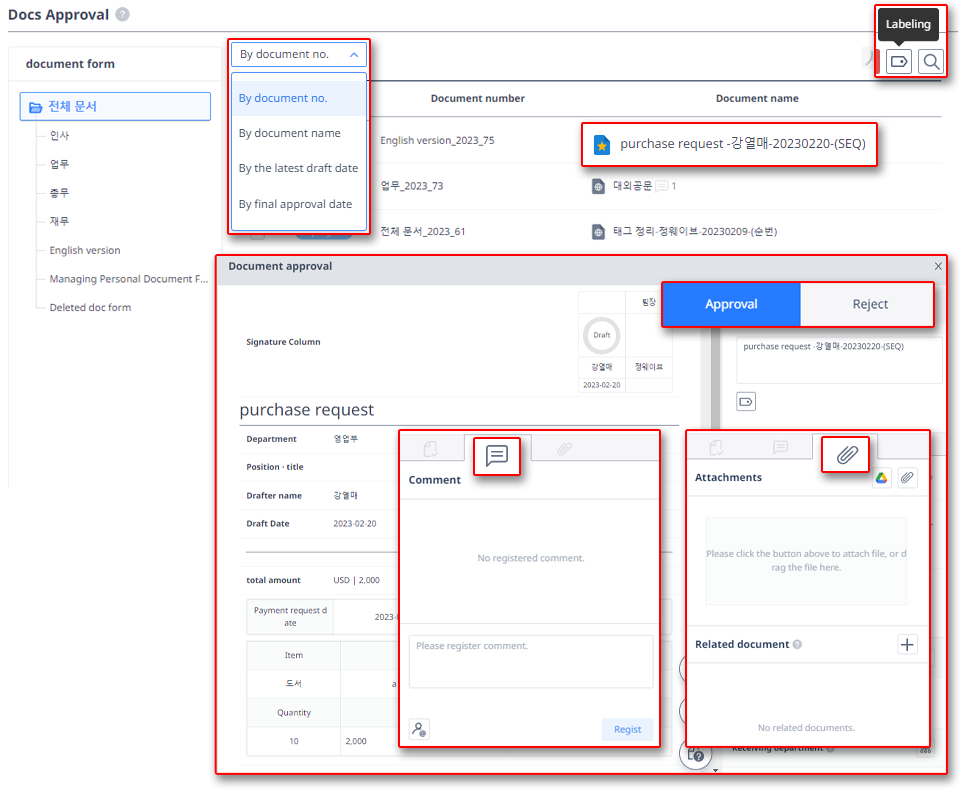Click the help question mark beside Docs Approval
Screen dimensions: 960x798
point(122,14)
